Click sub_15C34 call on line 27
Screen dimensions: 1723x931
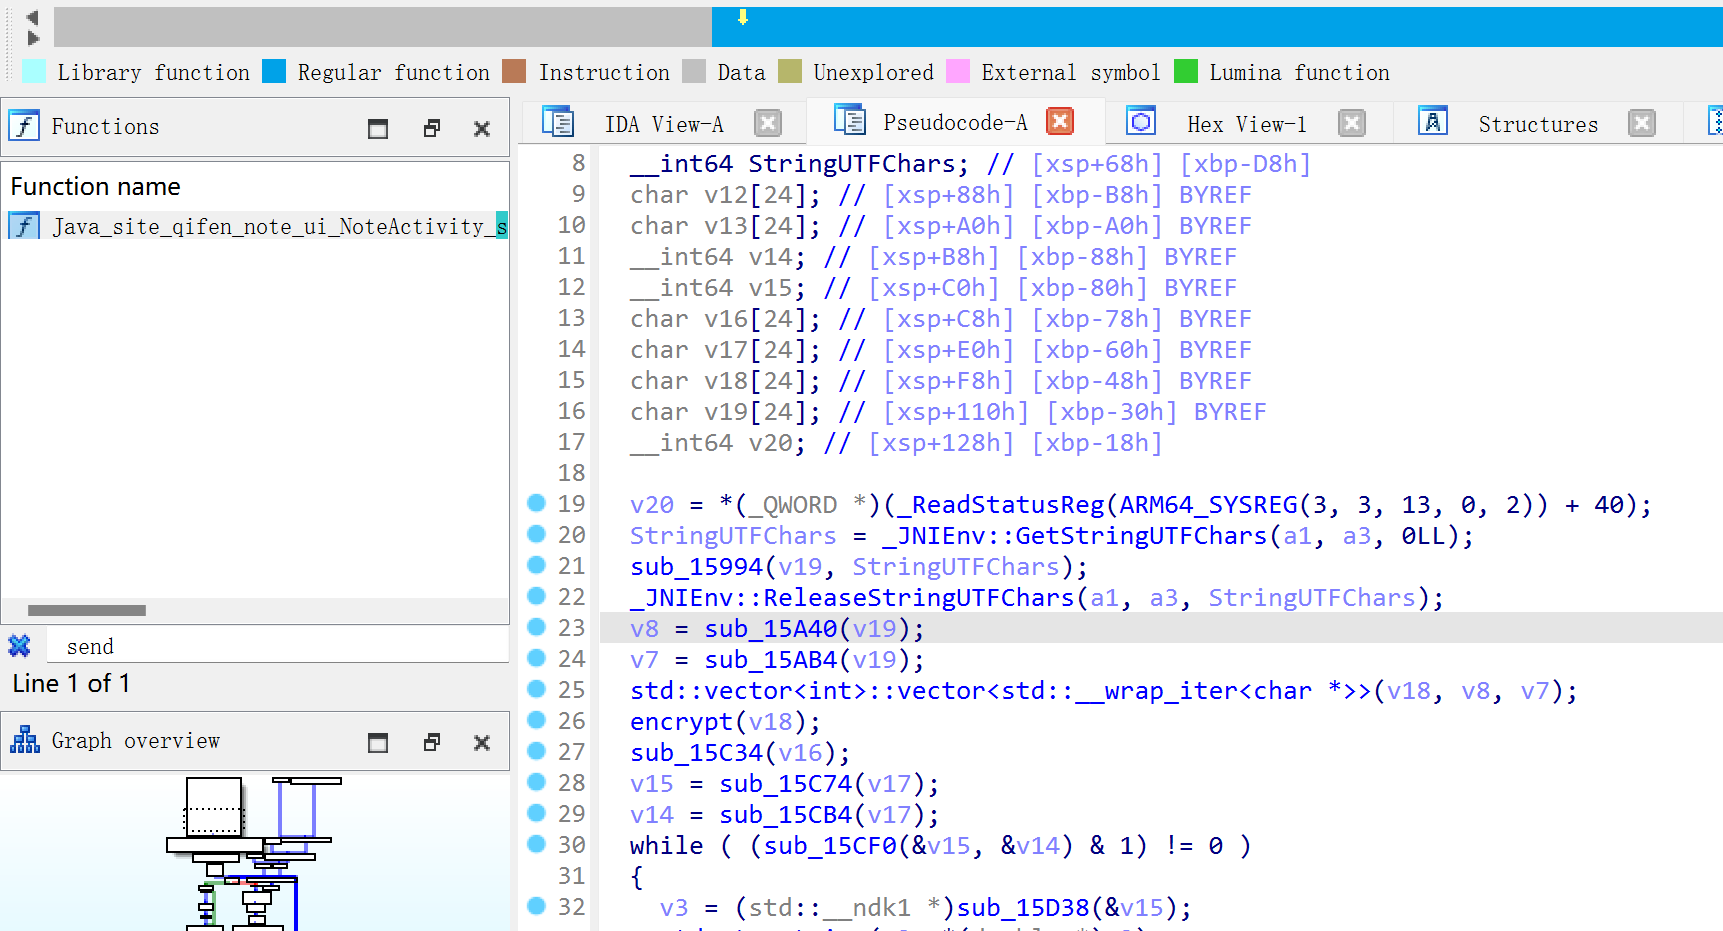697,753
